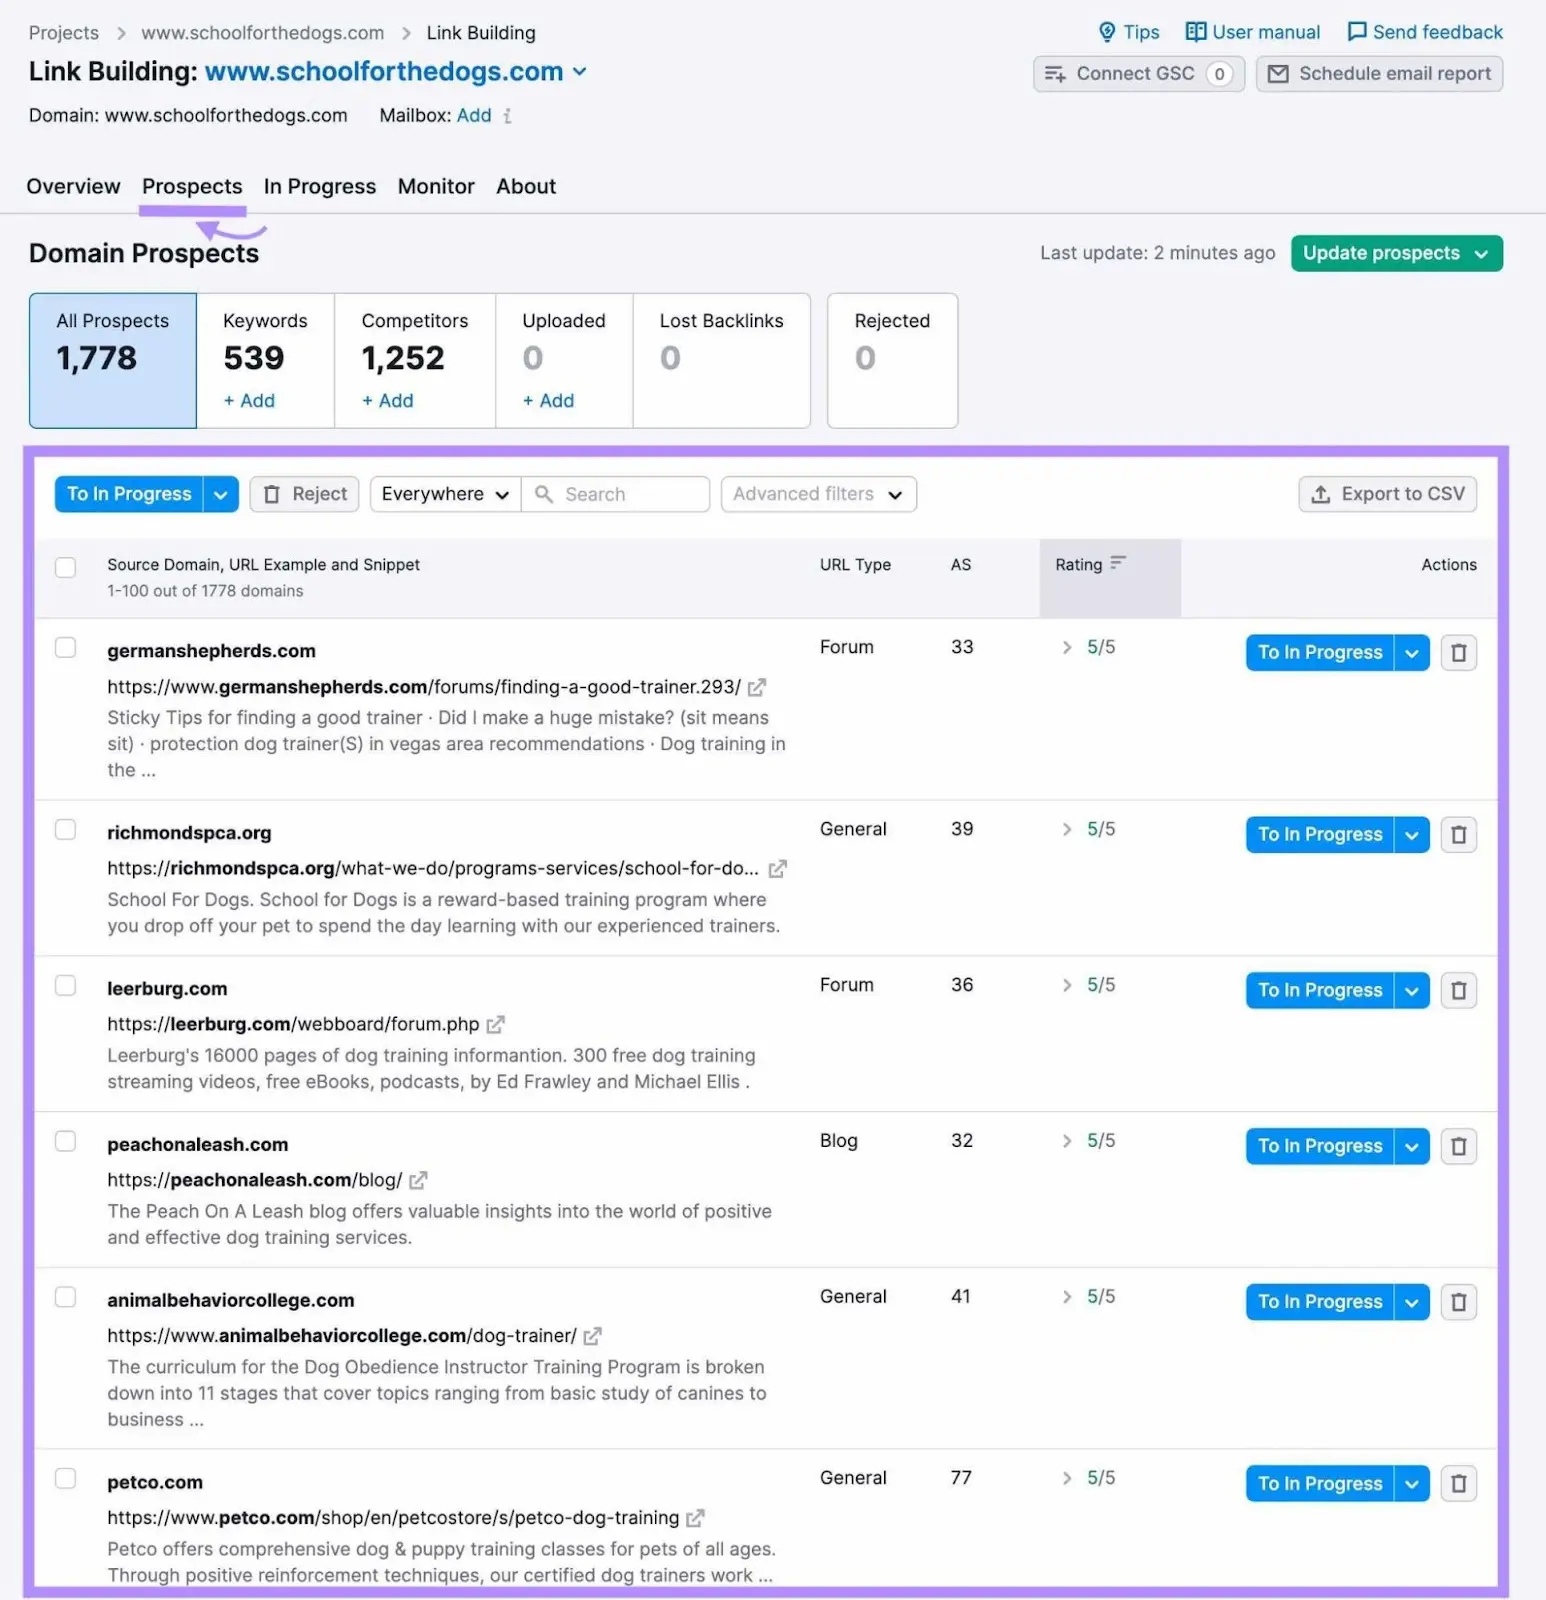
Task: Click the envelope icon on Schedule email report
Action: point(1277,73)
